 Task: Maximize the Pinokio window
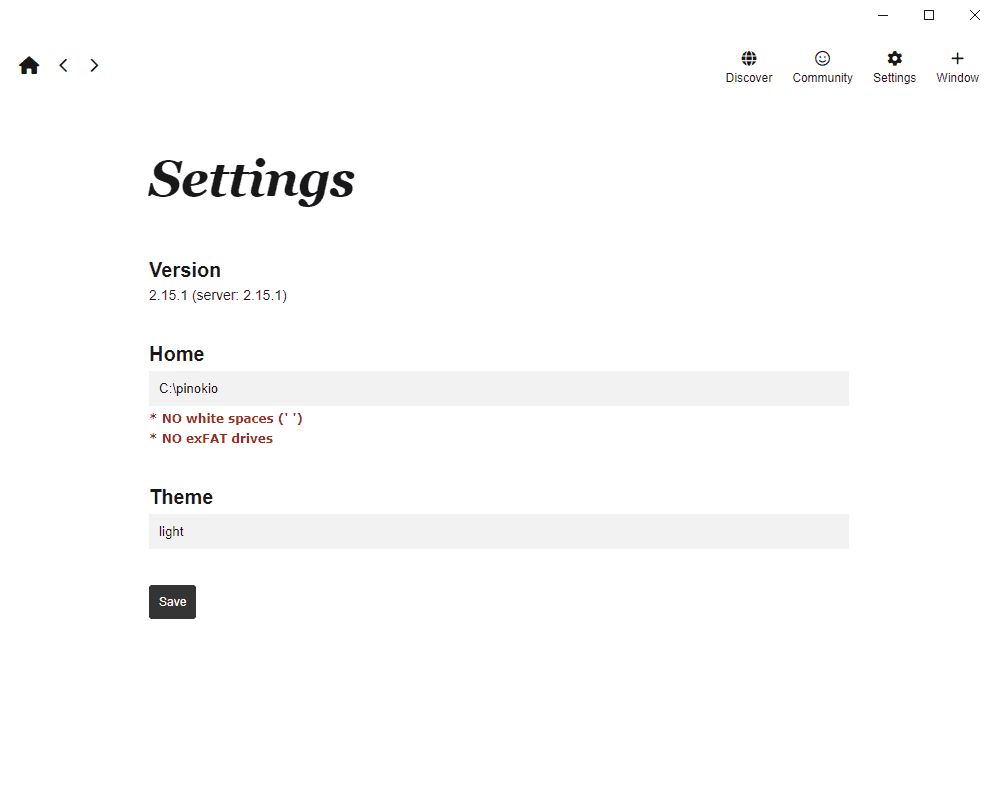(929, 15)
